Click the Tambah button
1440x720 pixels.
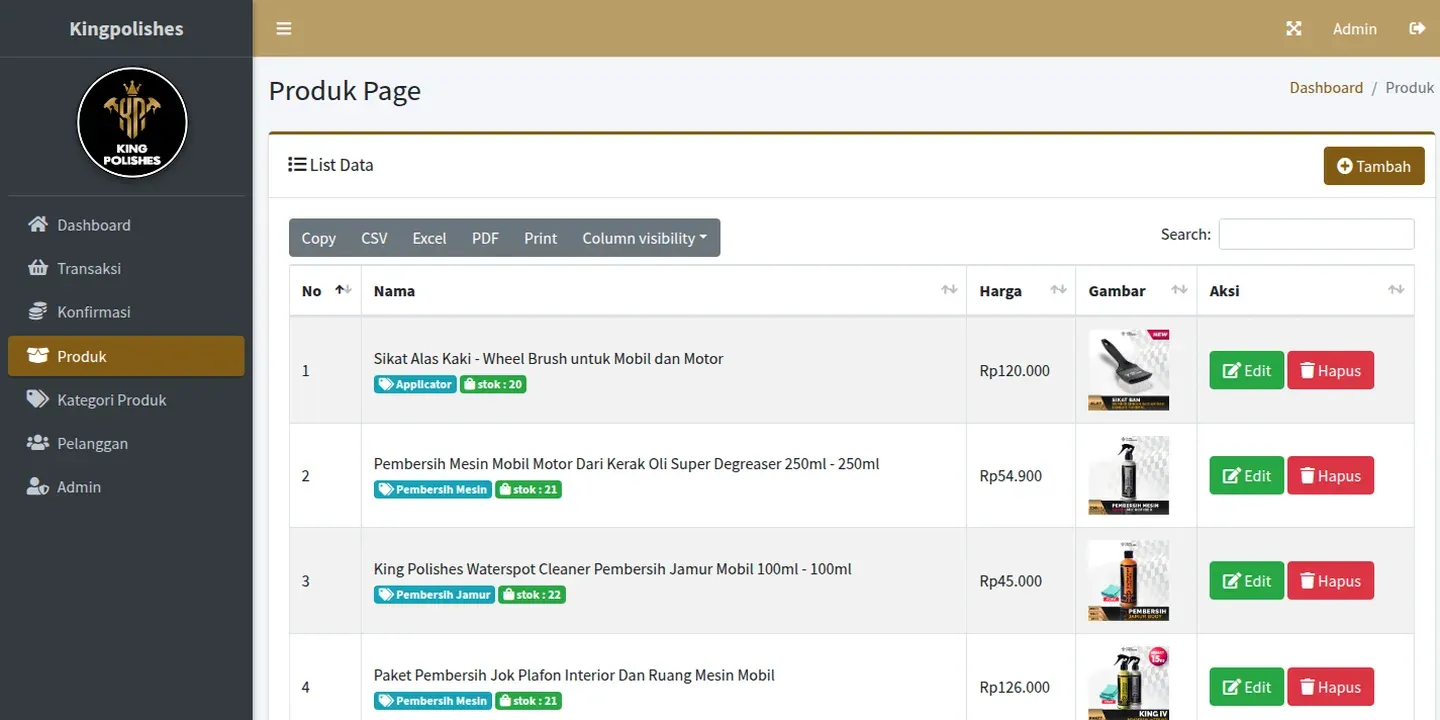pos(1374,166)
